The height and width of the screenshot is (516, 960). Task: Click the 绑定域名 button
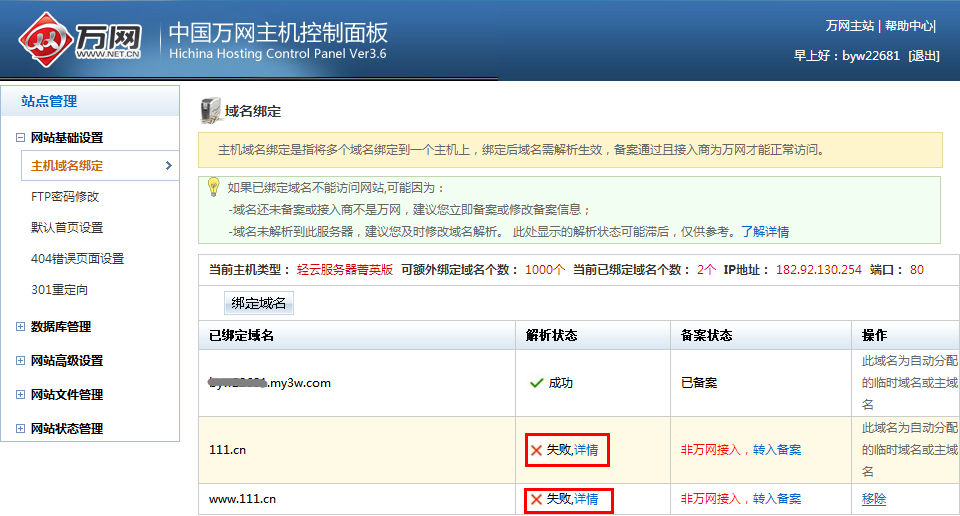[x=259, y=303]
